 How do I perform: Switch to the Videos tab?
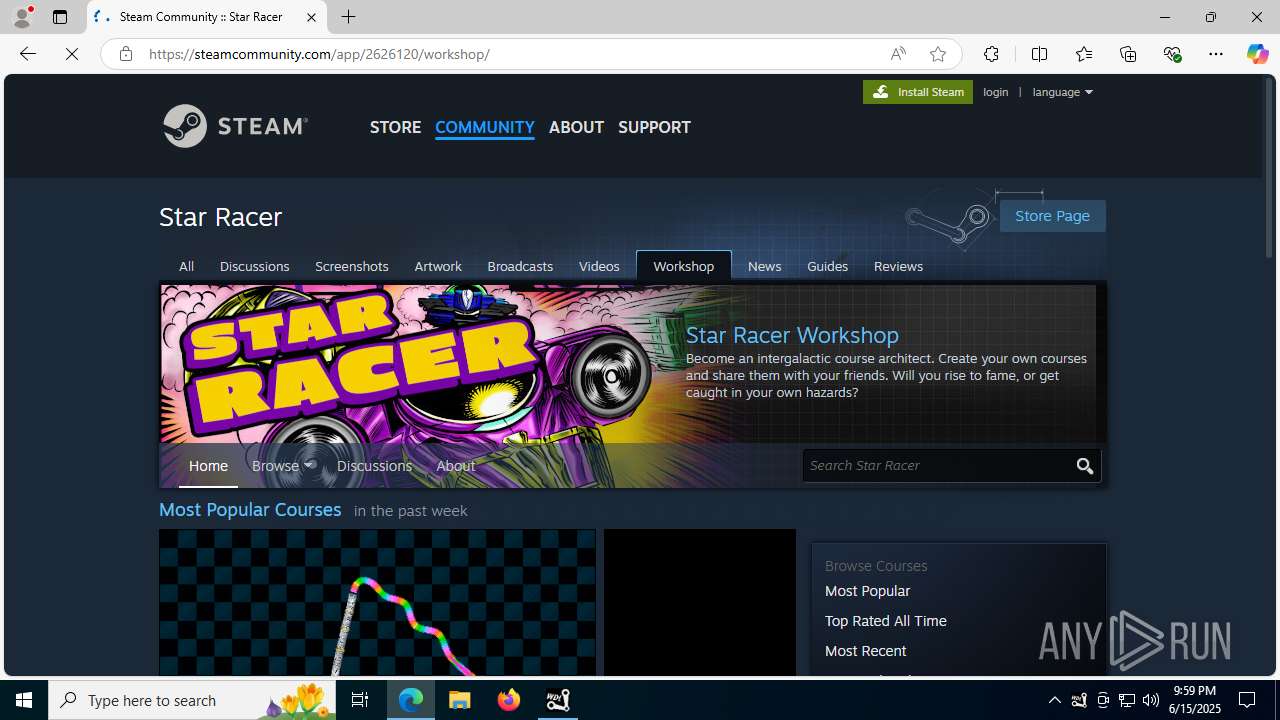click(x=599, y=266)
